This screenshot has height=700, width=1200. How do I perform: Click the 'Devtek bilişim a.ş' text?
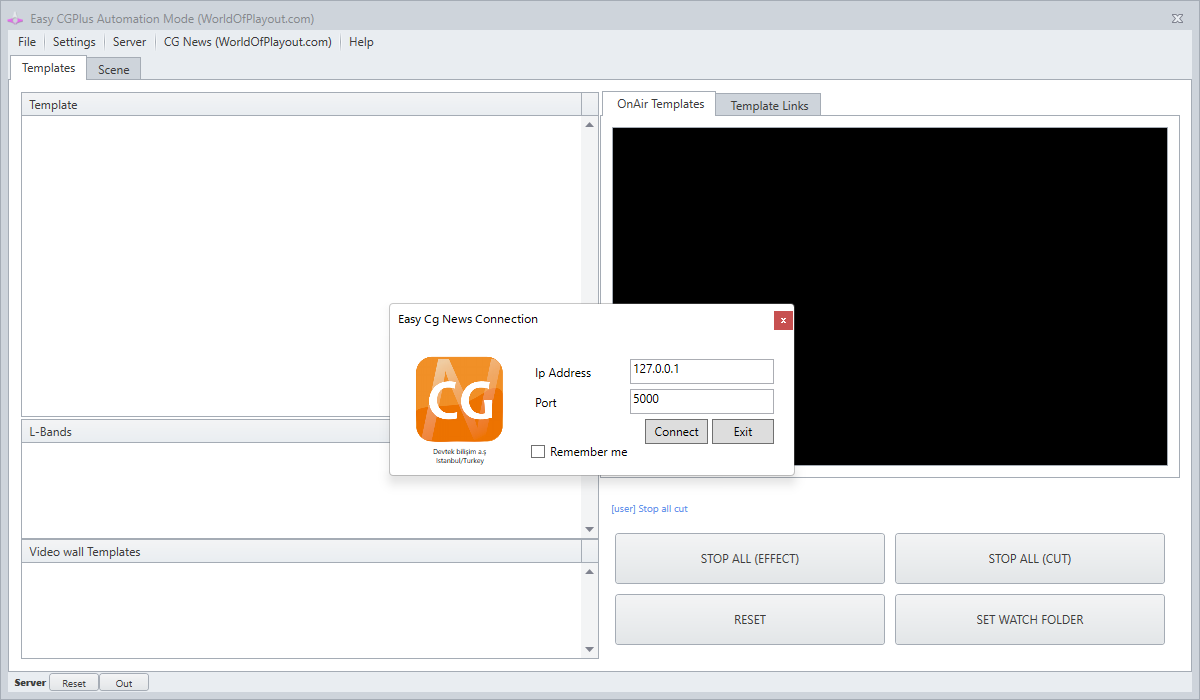(460, 452)
